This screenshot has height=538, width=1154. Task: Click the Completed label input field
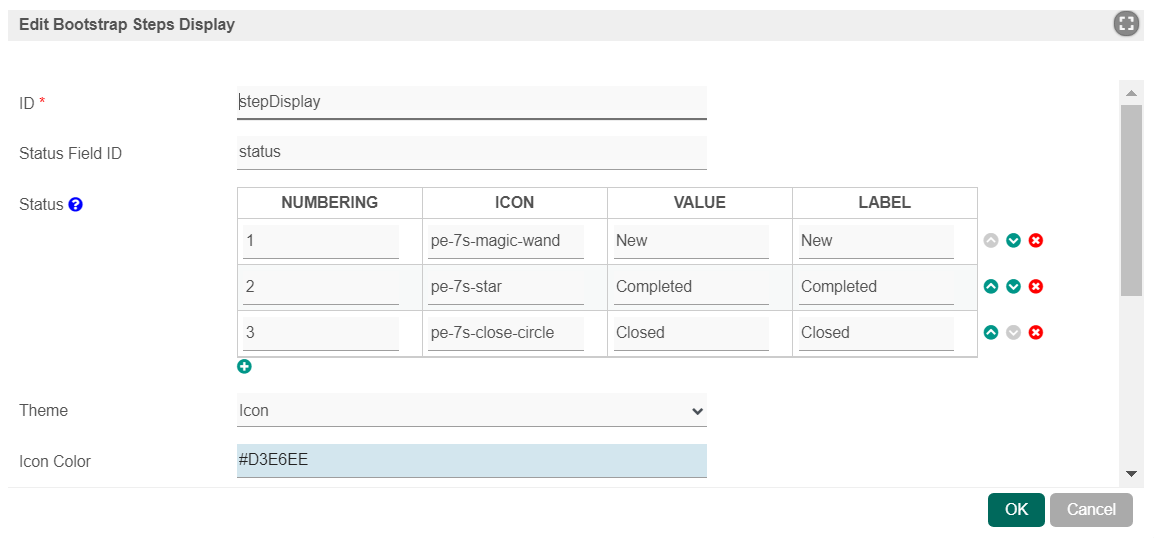[876, 287]
